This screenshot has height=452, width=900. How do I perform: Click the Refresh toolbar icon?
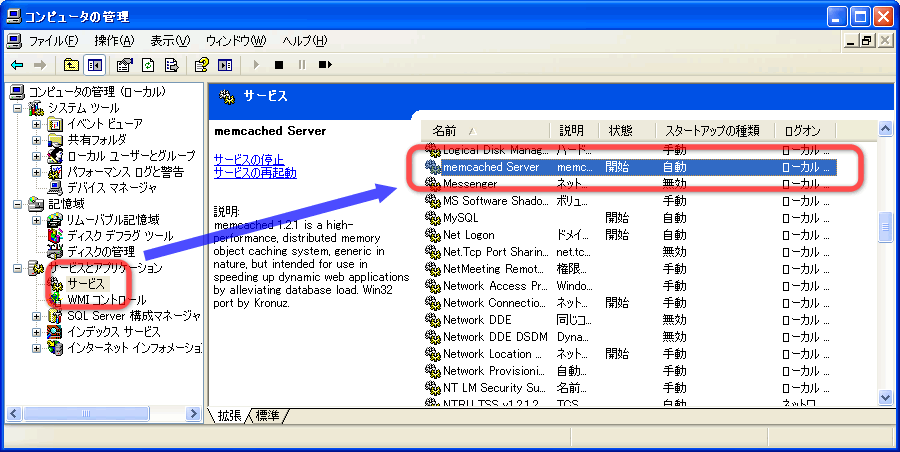tap(148, 65)
